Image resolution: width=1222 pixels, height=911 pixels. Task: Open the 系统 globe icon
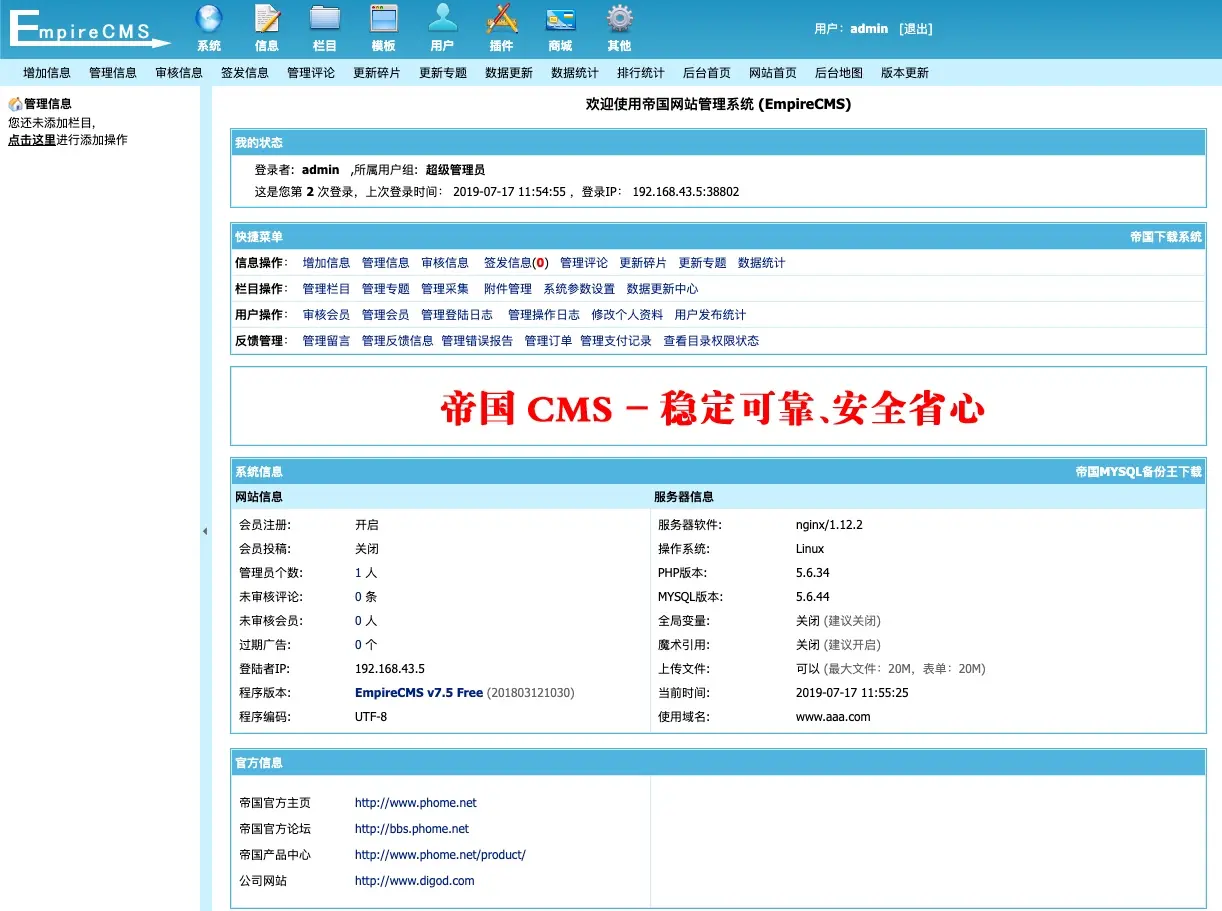coord(209,27)
